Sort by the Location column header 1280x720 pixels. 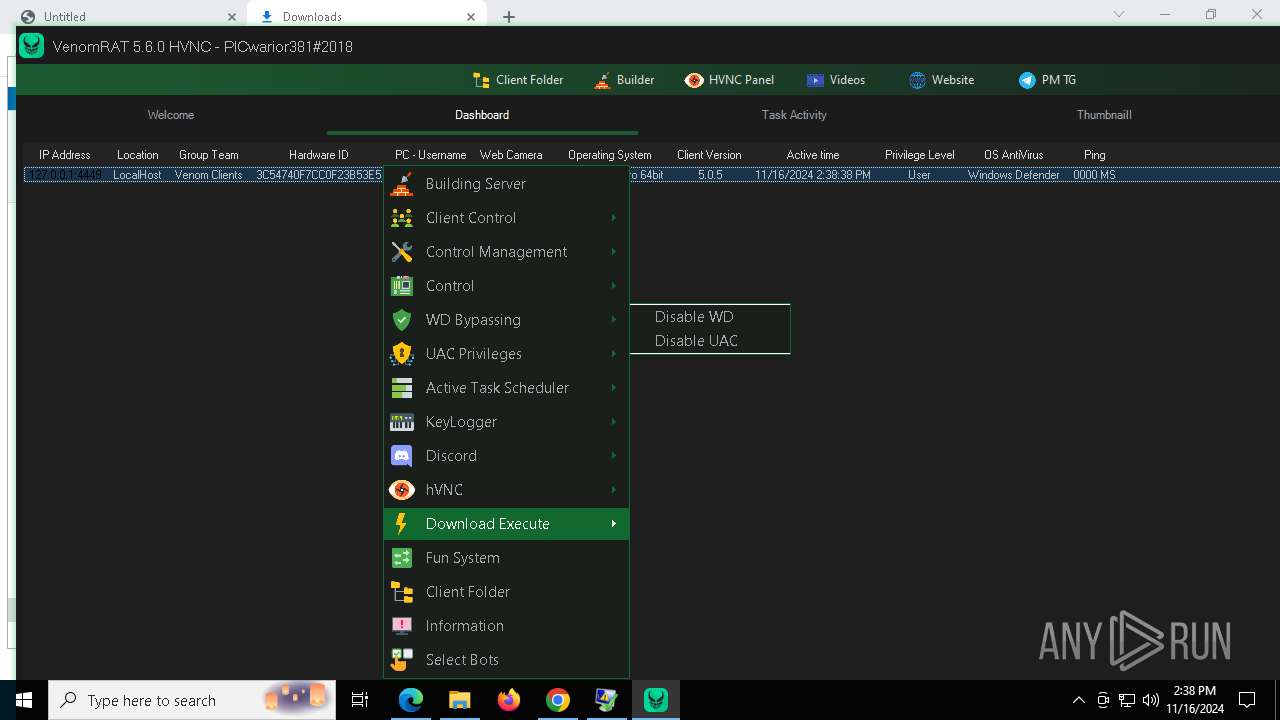(x=138, y=155)
